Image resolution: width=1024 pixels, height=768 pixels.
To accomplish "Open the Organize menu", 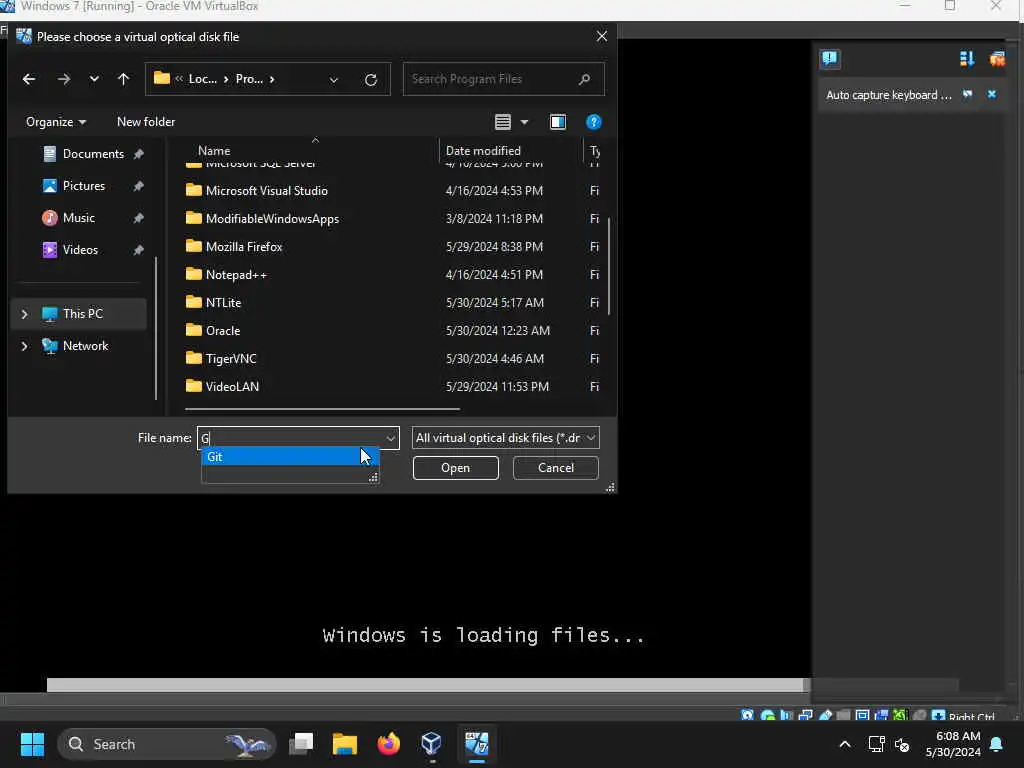I will (x=56, y=122).
